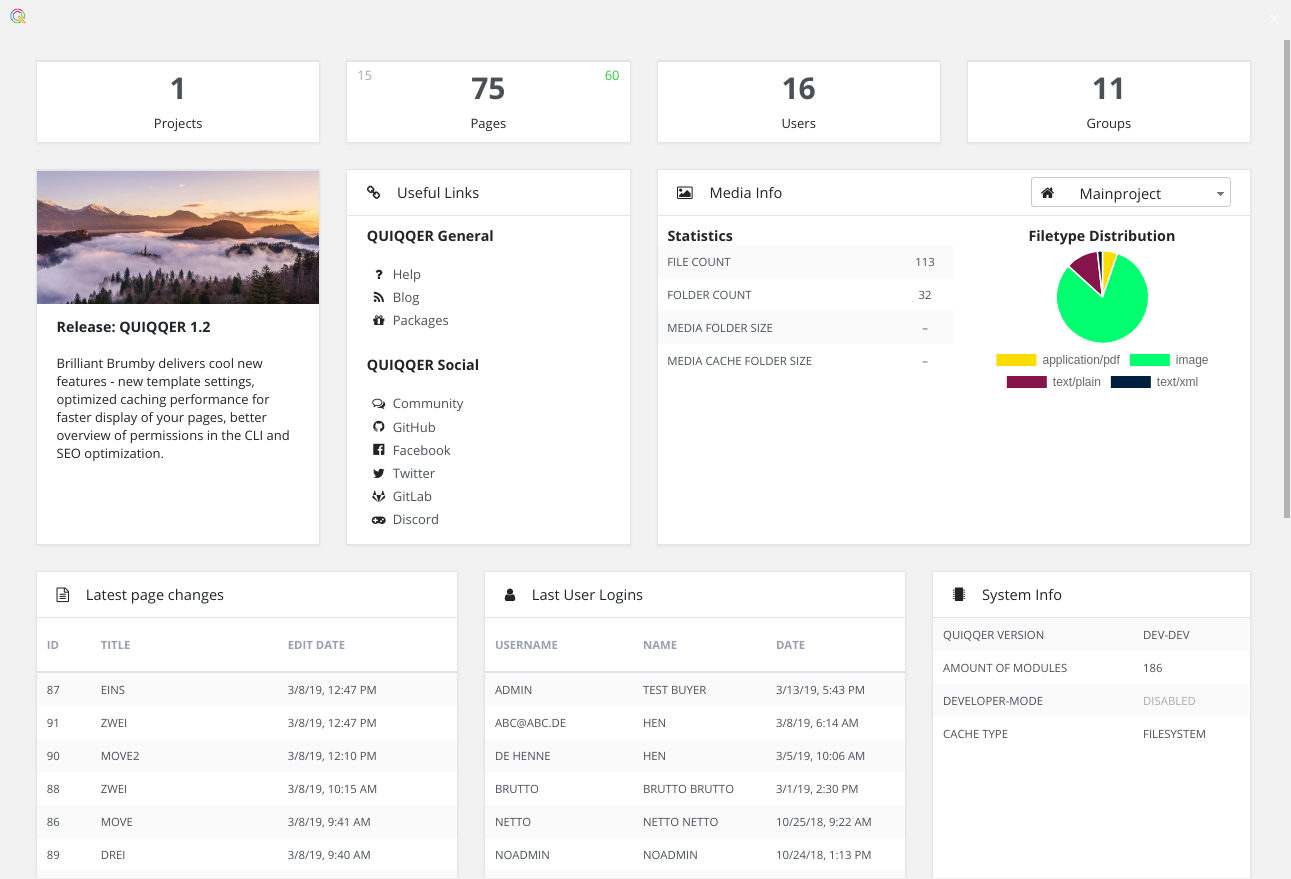
Task: Click the FOLDER COUNT value 32
Action: [x=925, y=295]
